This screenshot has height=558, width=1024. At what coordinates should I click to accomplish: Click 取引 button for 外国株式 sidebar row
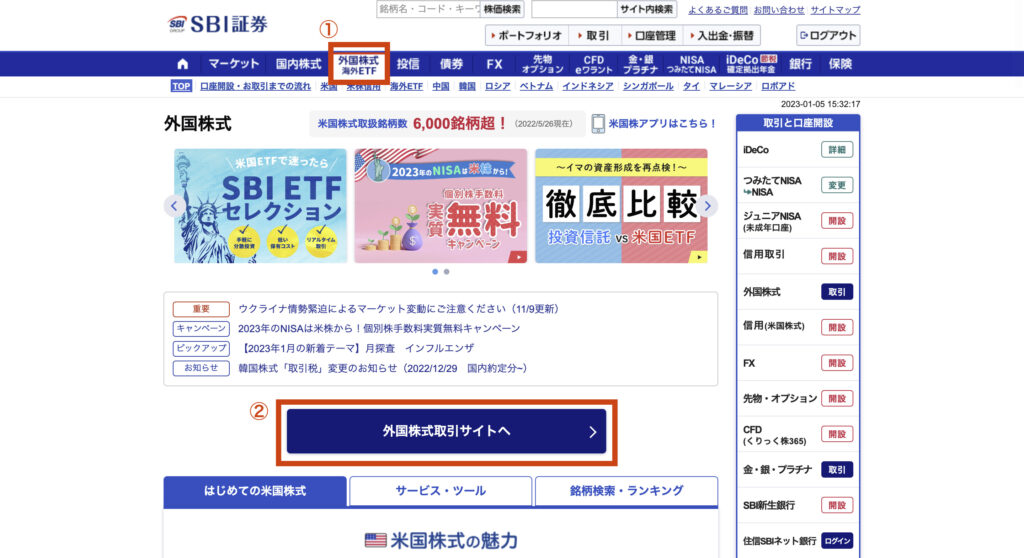(837, 292)
